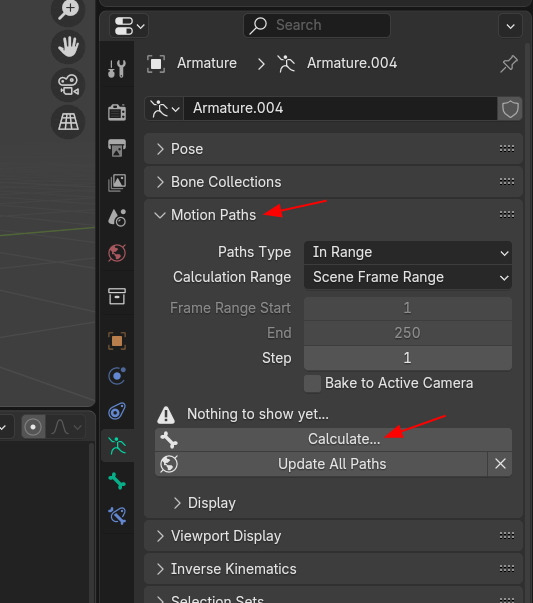
Task: Click the Bone Collections panel drag grip
Action: (x=506, y=182)
